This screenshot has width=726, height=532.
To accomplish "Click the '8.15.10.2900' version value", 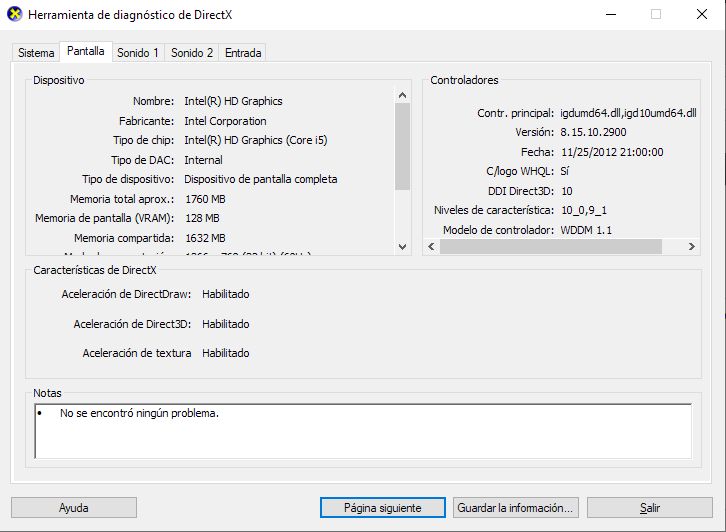I will (x=593, y=132).
